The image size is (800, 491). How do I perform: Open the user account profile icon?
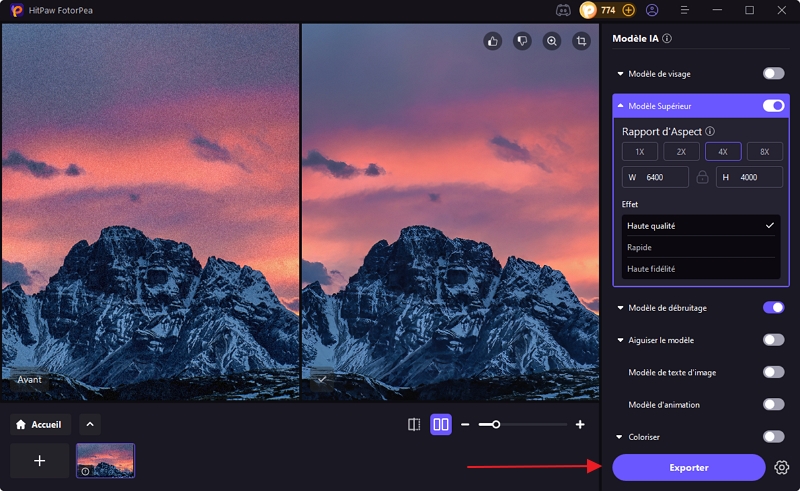tap(652, 10)
